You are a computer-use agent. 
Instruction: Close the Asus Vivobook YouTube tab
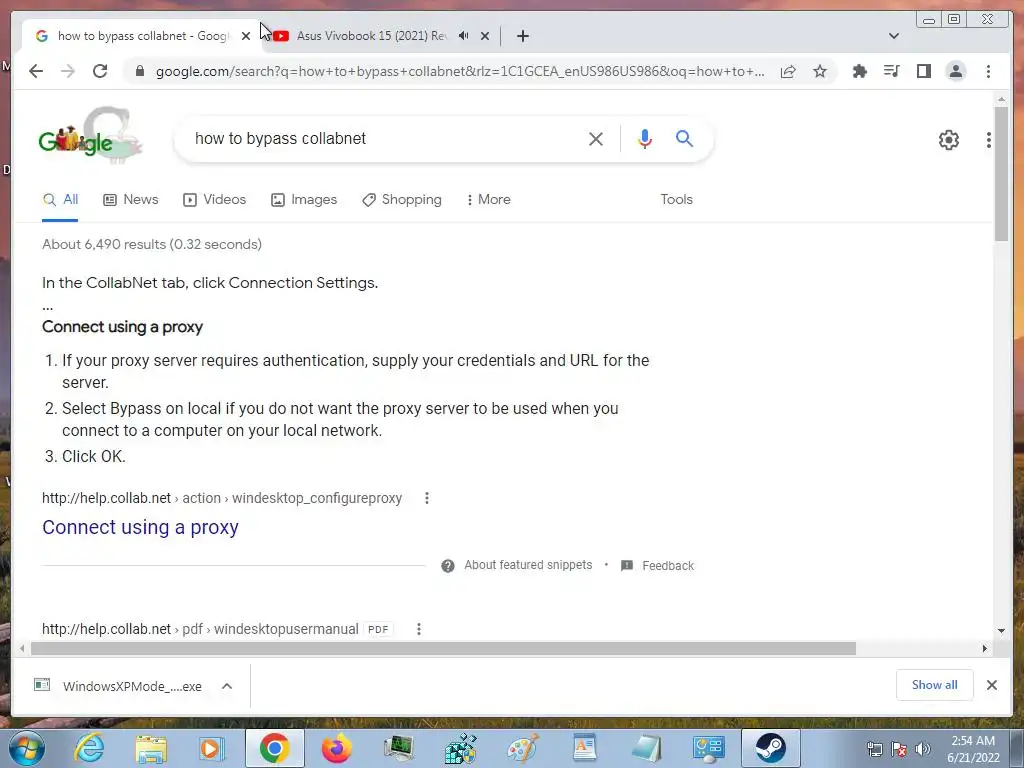tap(485, 36)
